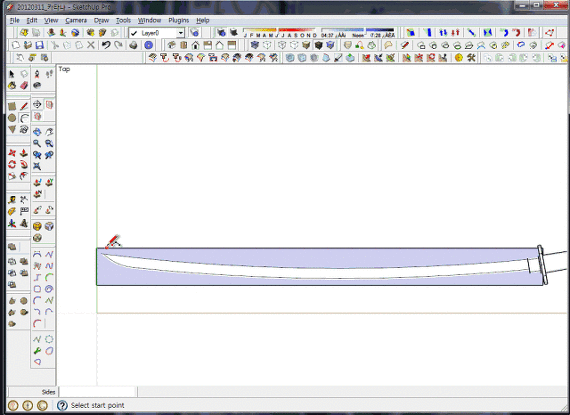Open the Plugins menu
The image size is (570, 415).
[x=178, y=20]
